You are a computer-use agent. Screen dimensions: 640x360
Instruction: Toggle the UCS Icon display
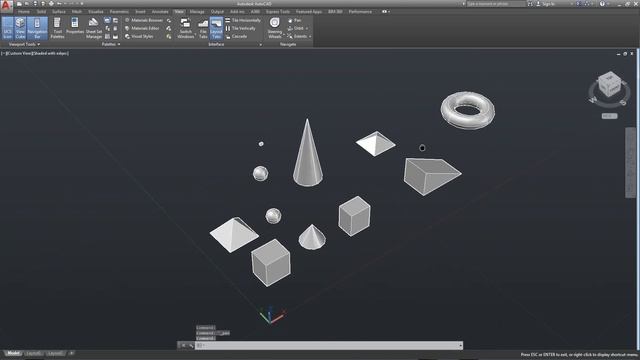[7, 28]
